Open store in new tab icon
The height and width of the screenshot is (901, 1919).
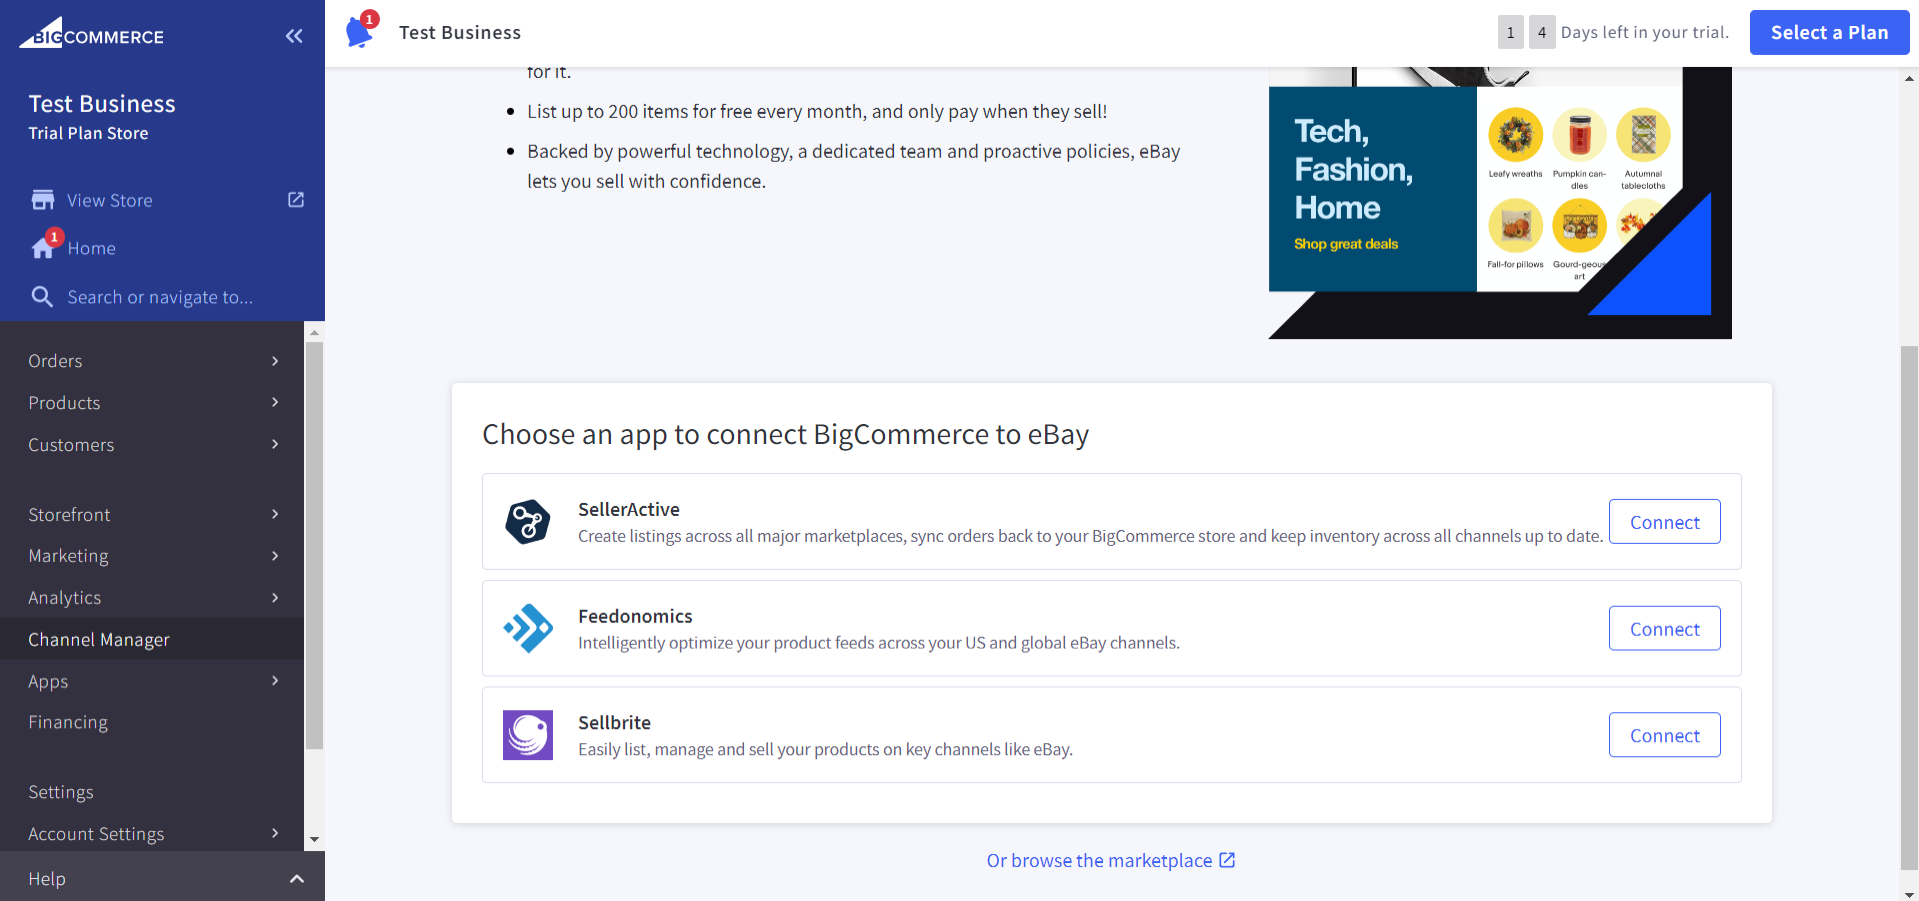[x=296, y=200]
